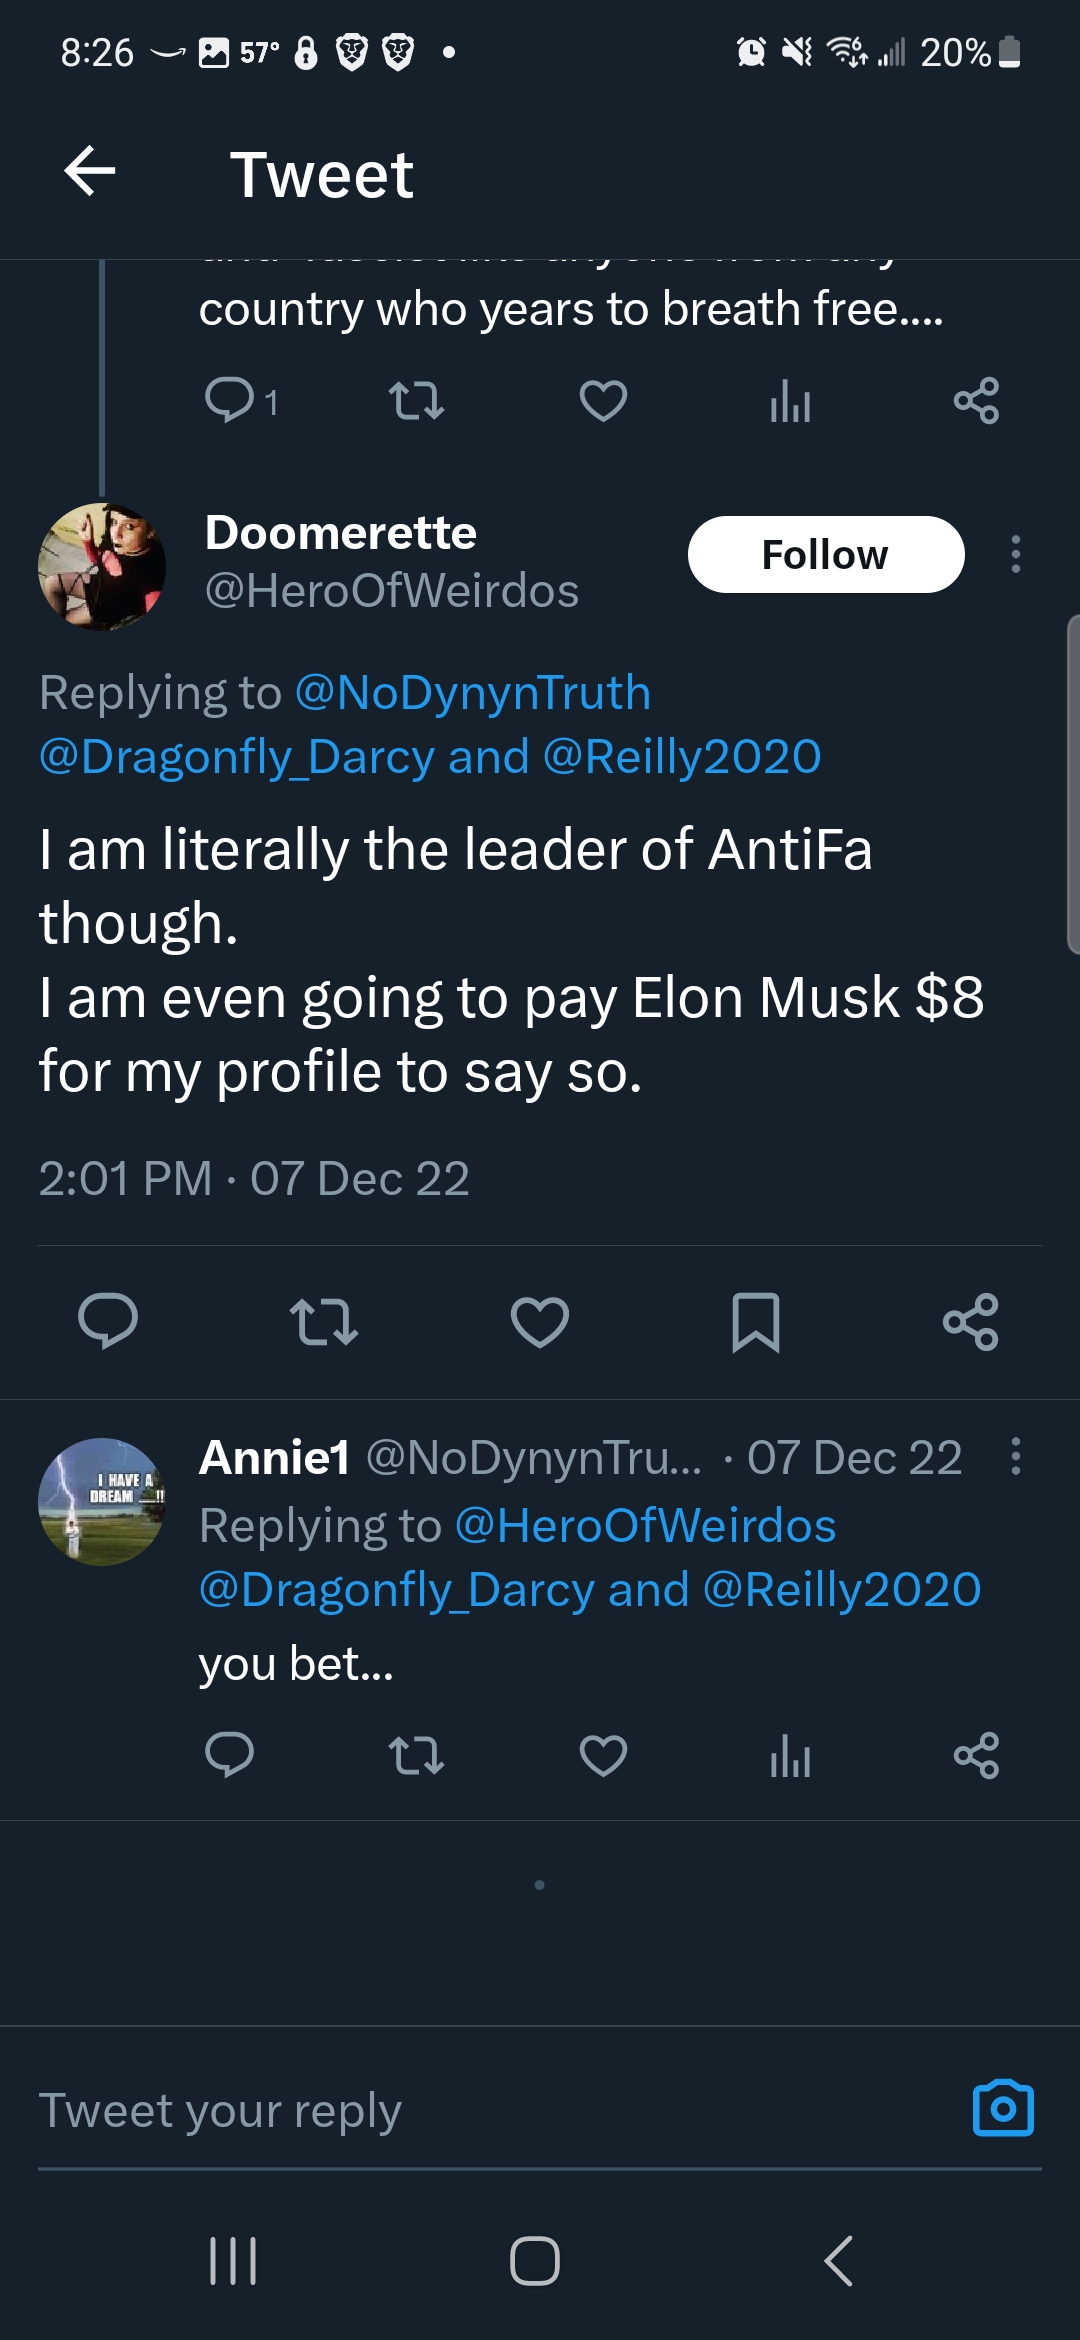Like Annie1's "you bet..." reply
Viewport: 1080px width, 2340px height.
pyautogui.click(x=603, y=1756)
